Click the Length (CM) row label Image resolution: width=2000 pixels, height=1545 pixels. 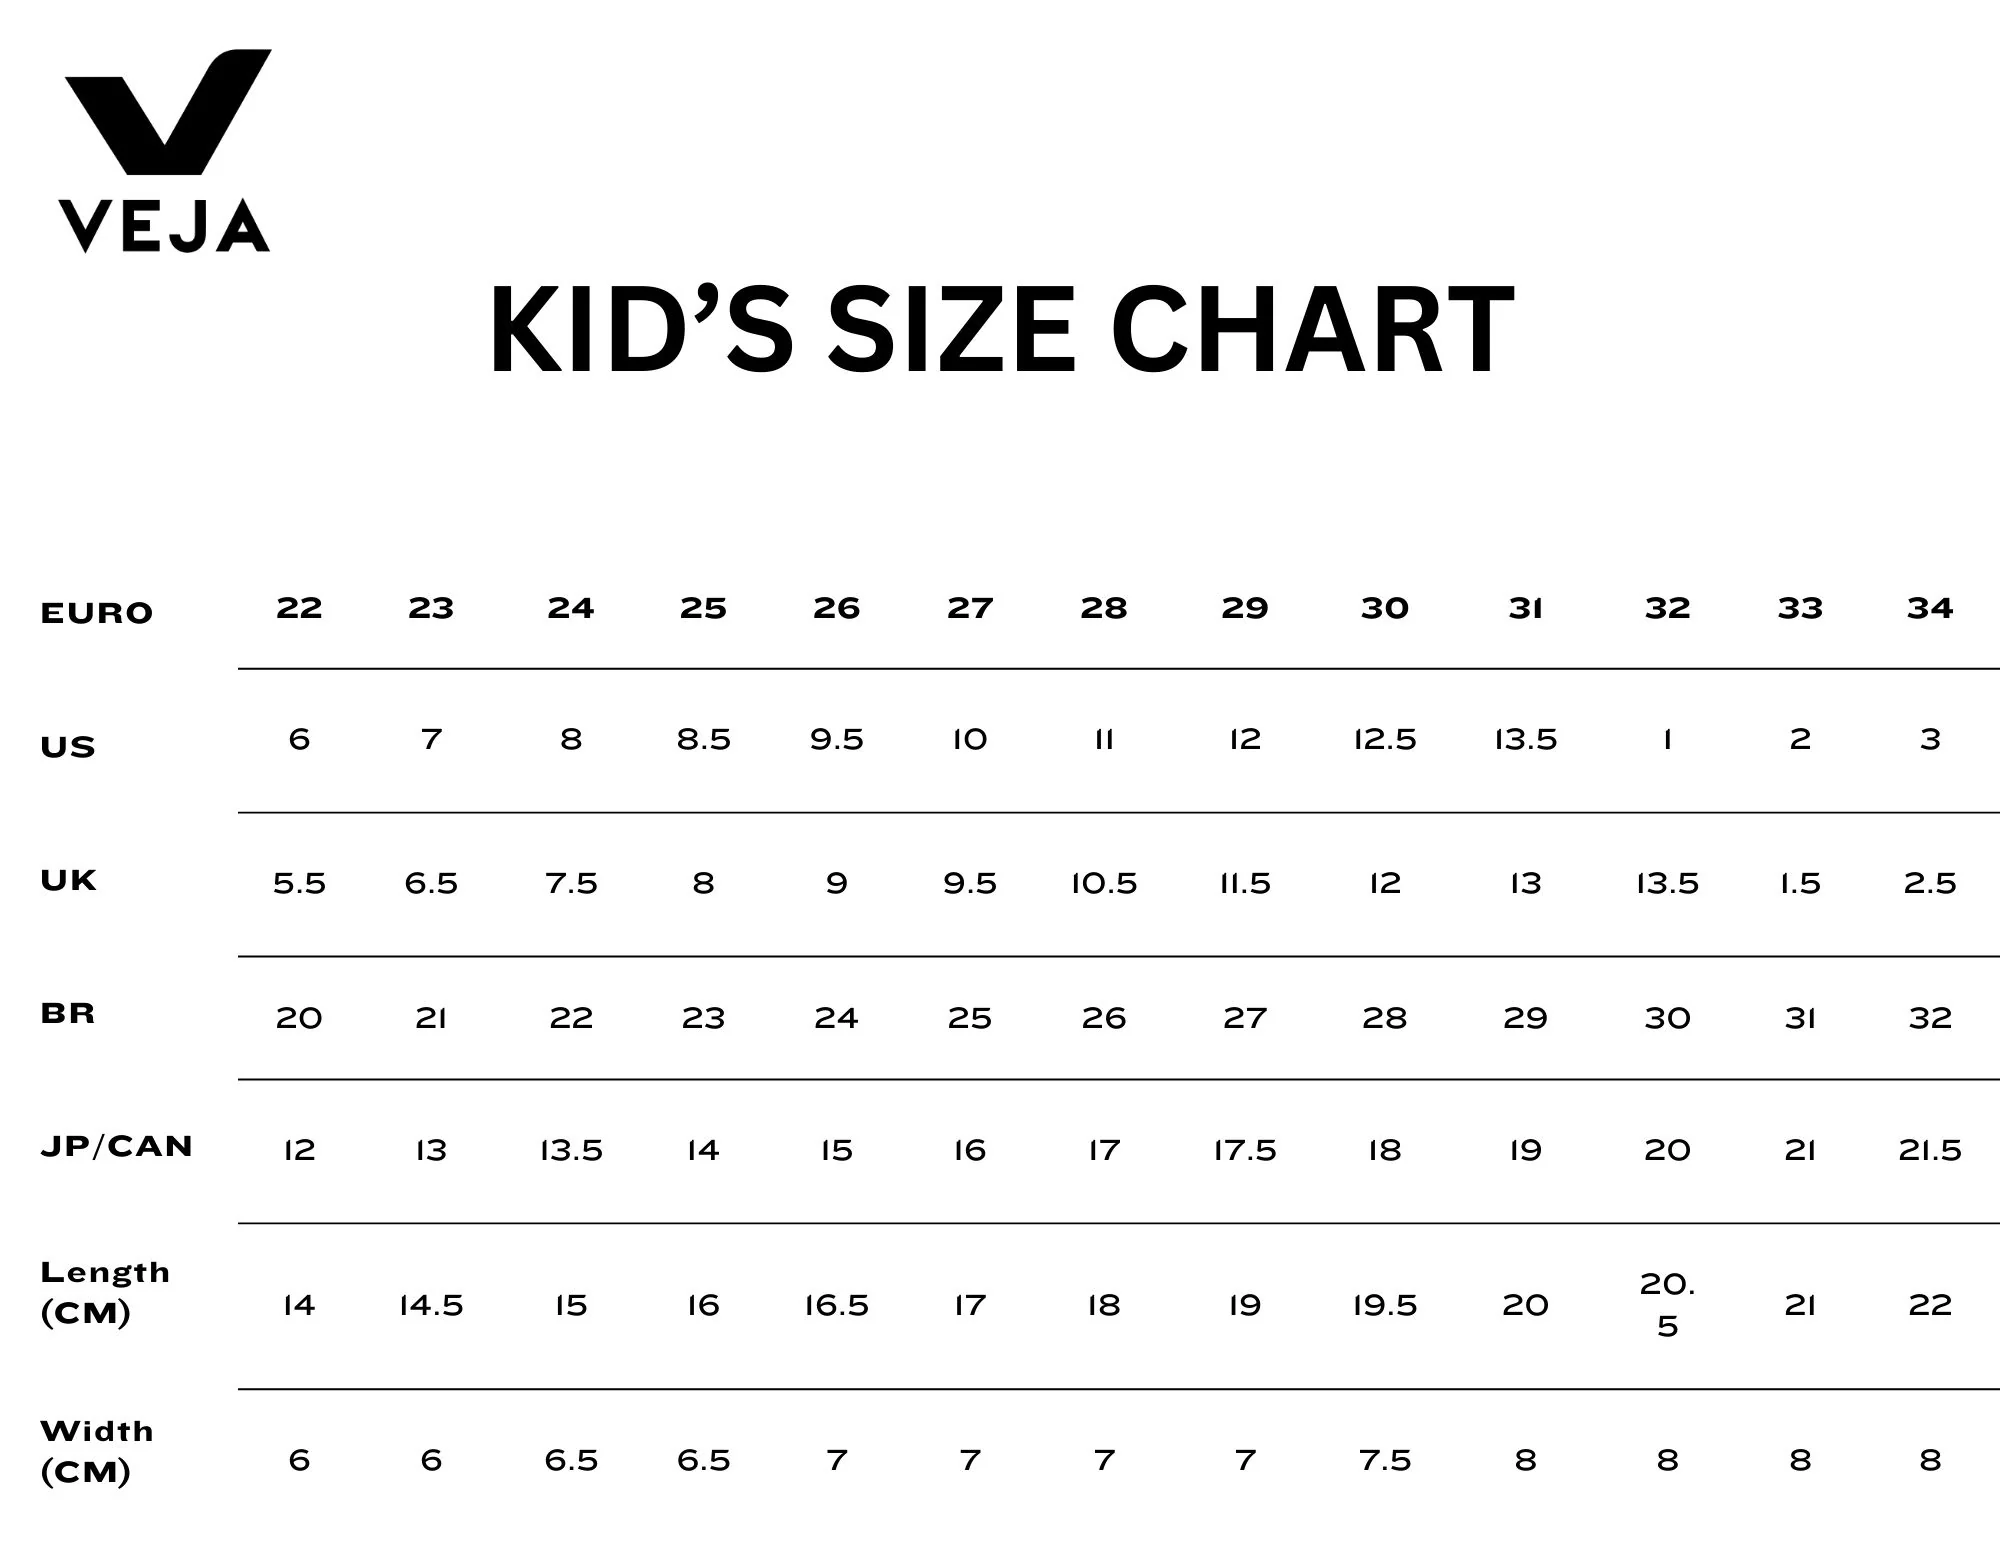[x=105, y=1292]
